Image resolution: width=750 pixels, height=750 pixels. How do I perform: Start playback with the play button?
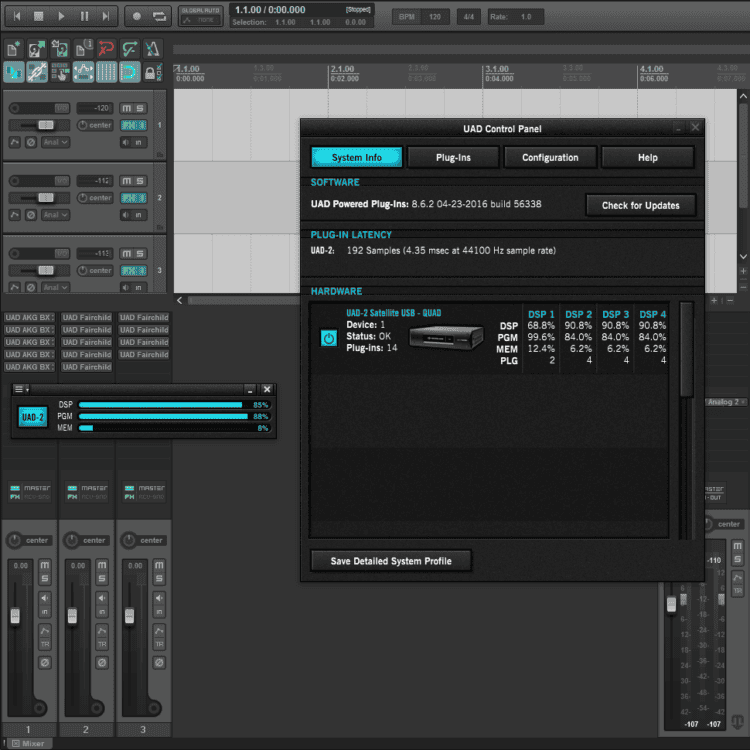pyautogui.click(x=61, y=16)
